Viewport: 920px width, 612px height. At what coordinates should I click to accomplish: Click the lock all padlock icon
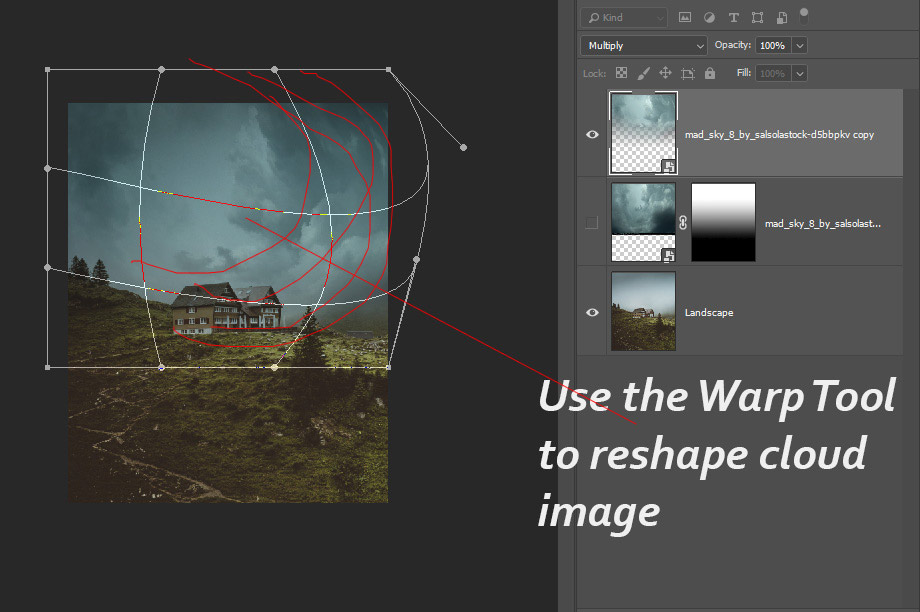(709, 73)
